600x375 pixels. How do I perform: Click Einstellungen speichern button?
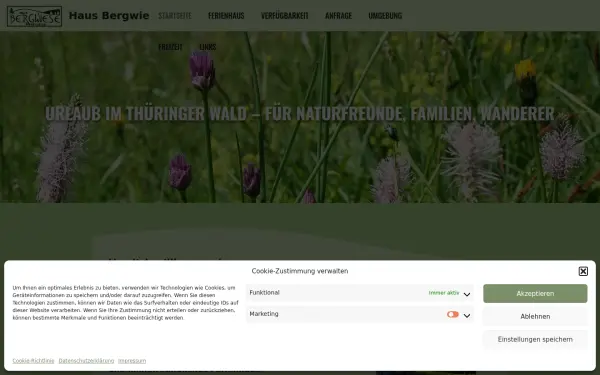click(535, 339)
